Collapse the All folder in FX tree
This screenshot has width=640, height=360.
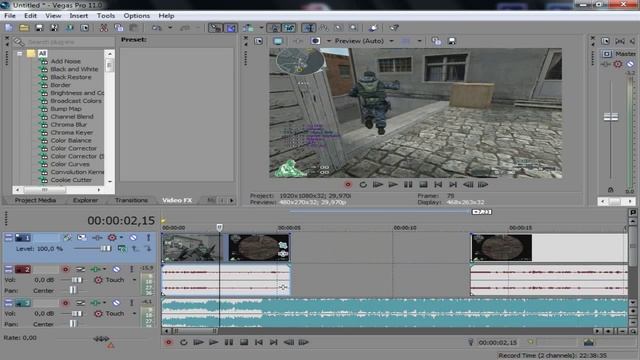pyautogui.click(x=20, y=53)
